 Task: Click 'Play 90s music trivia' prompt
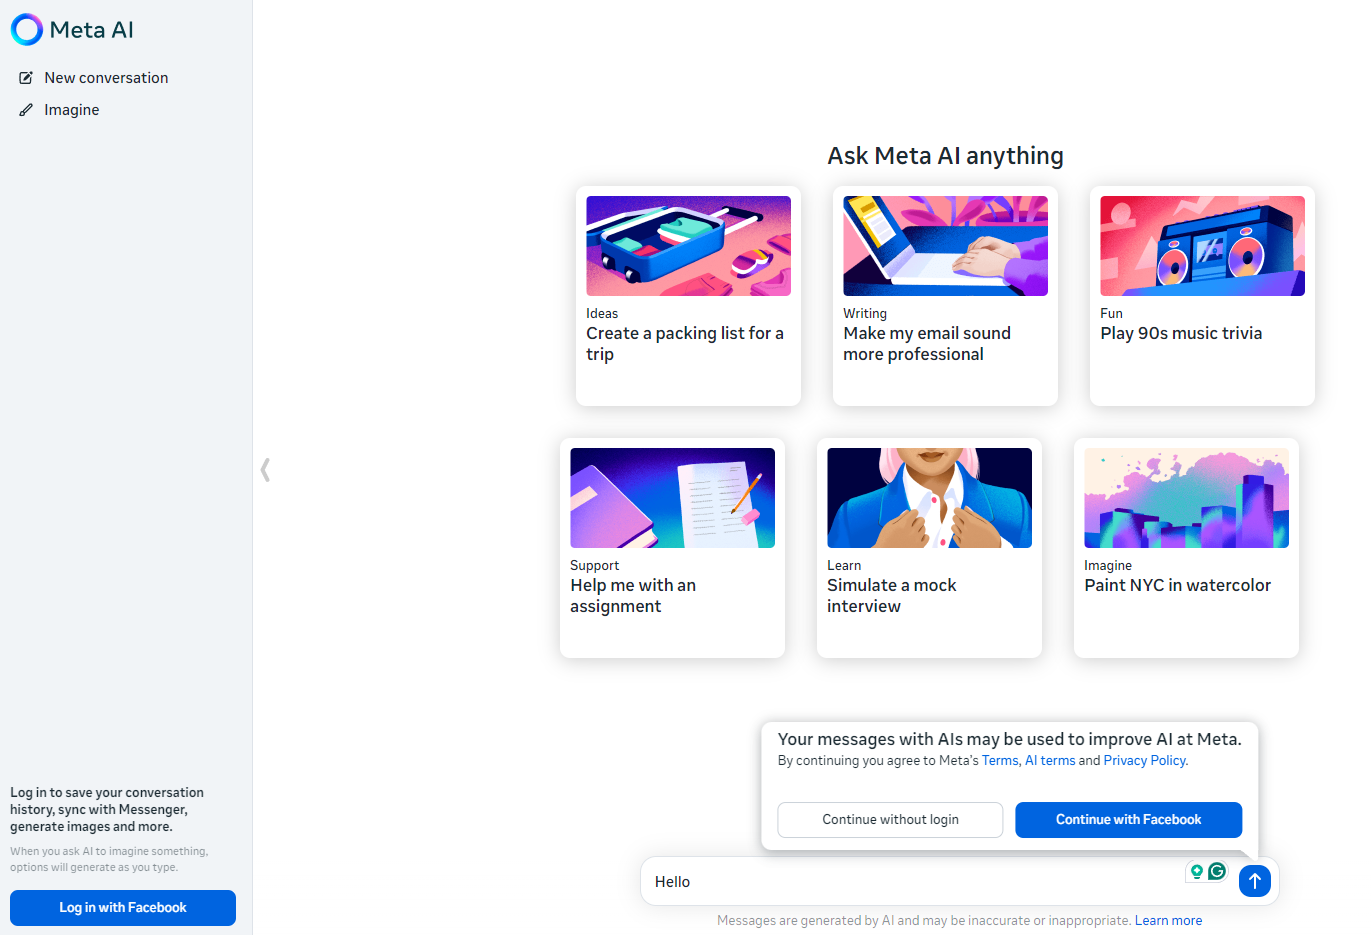pyautogui.click(x=1181, y=334)
